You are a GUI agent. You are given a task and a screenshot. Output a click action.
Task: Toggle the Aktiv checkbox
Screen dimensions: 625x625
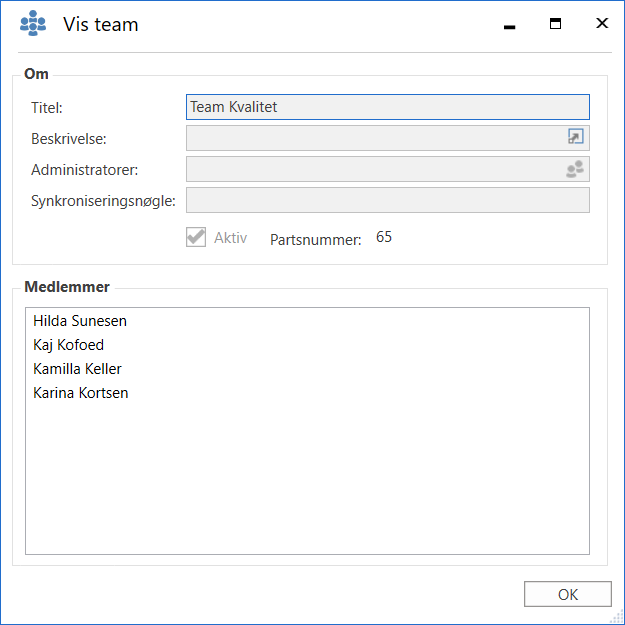(196, 238)
